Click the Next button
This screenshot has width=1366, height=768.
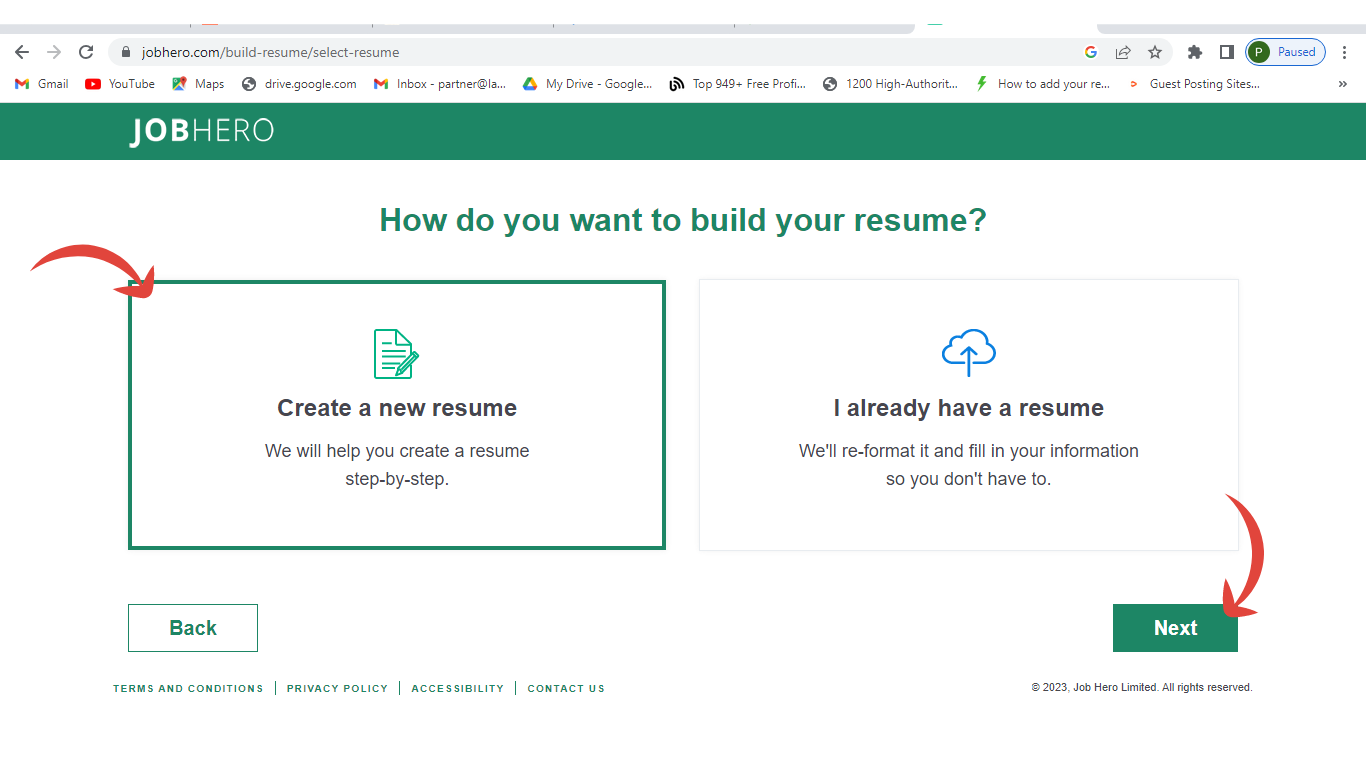click(1175, 628)
